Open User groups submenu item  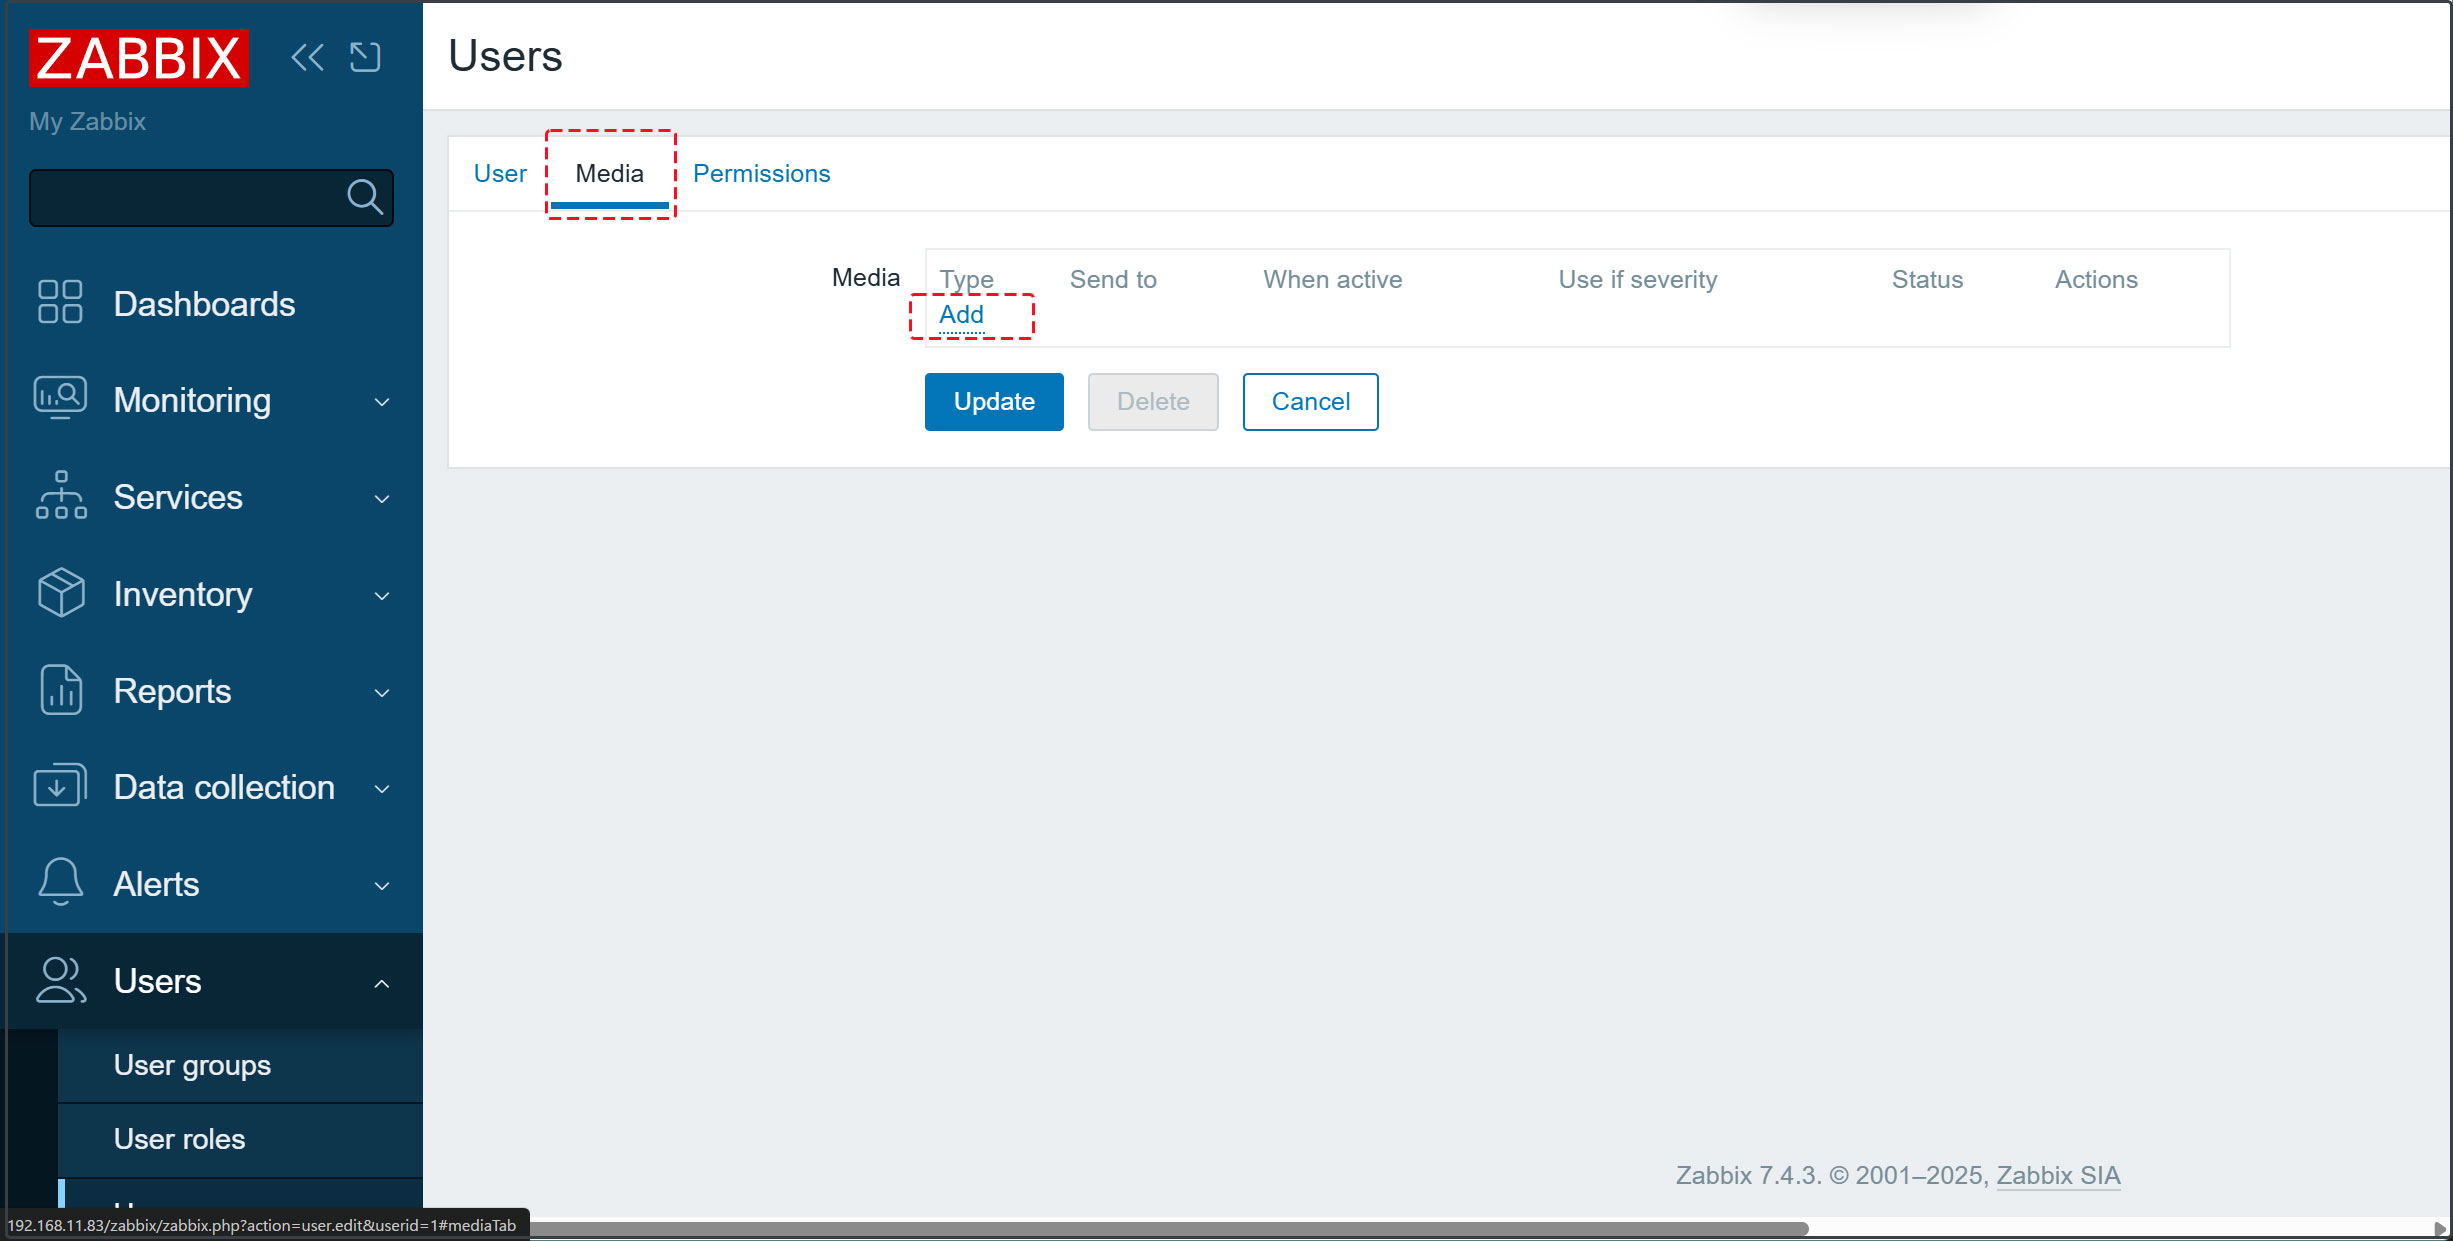pyautogui.click(x=192, y=1065)
